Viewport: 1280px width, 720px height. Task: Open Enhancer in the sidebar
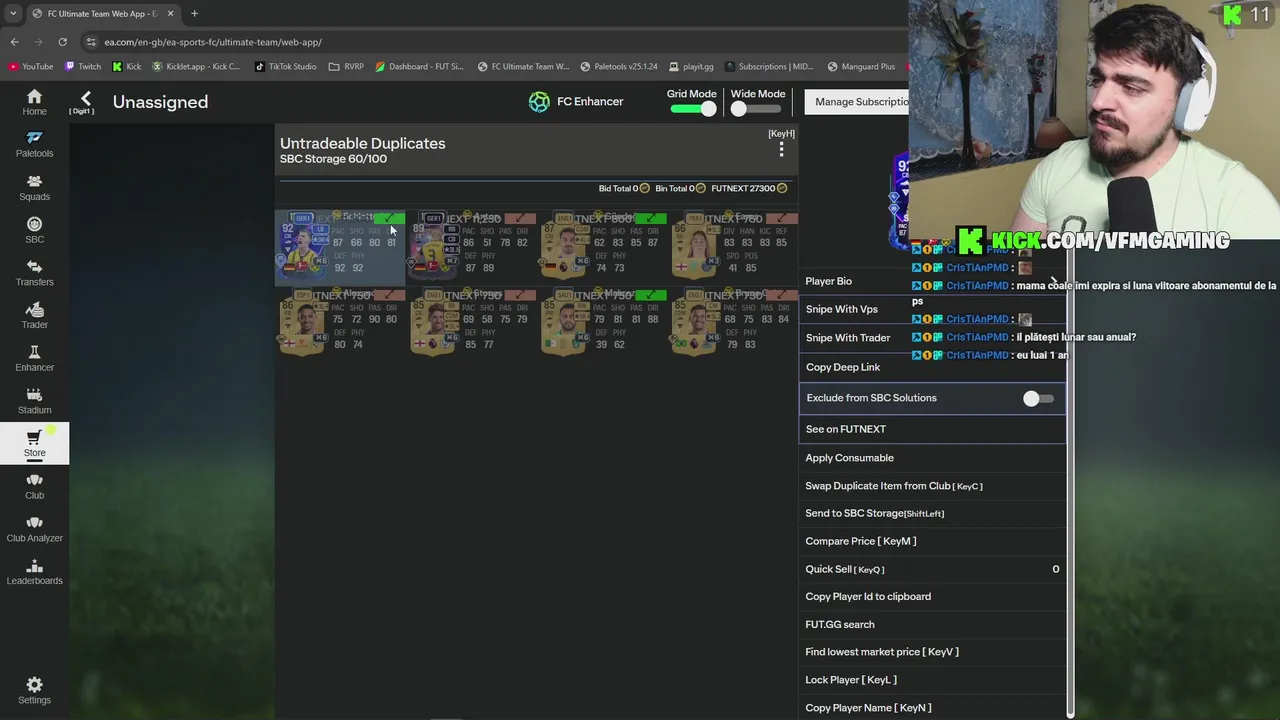click(34, 358)
